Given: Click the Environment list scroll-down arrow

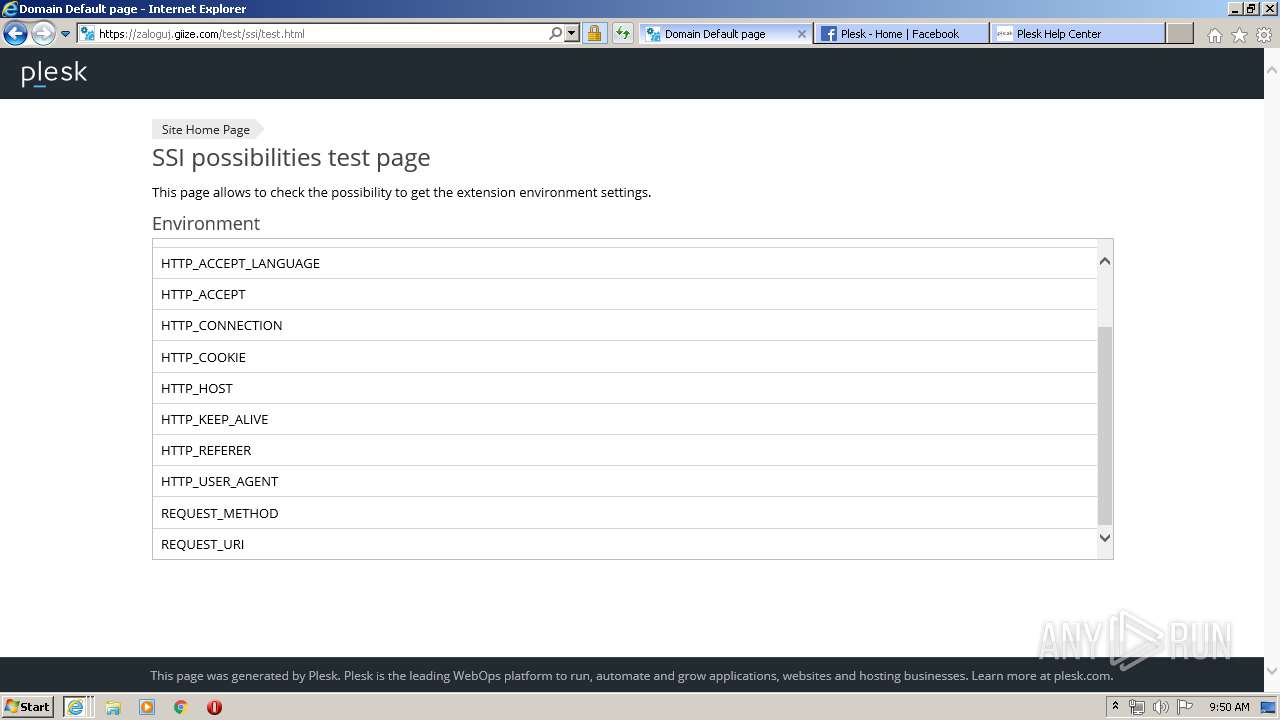Looking at the screenshot, I should click(1105, 538).
